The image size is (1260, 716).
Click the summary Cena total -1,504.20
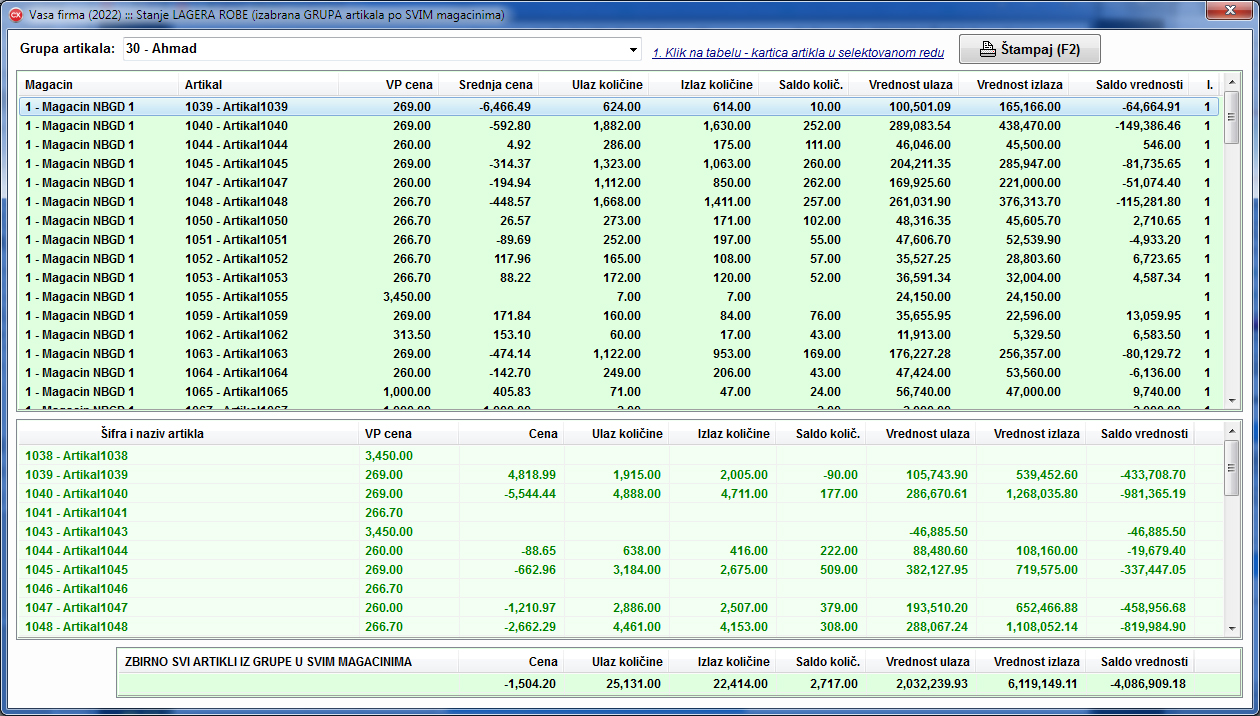point(532,684)
